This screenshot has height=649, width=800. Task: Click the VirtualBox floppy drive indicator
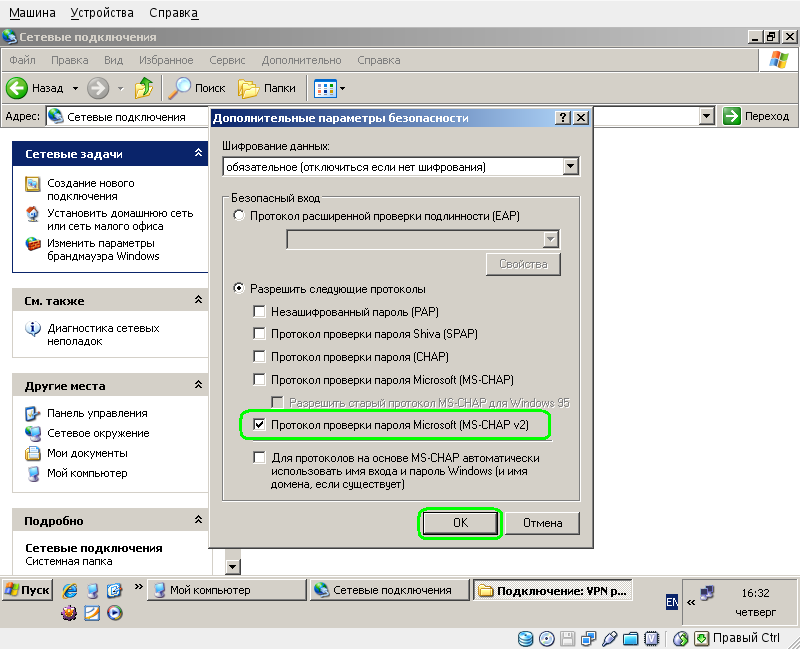[567, 638]
